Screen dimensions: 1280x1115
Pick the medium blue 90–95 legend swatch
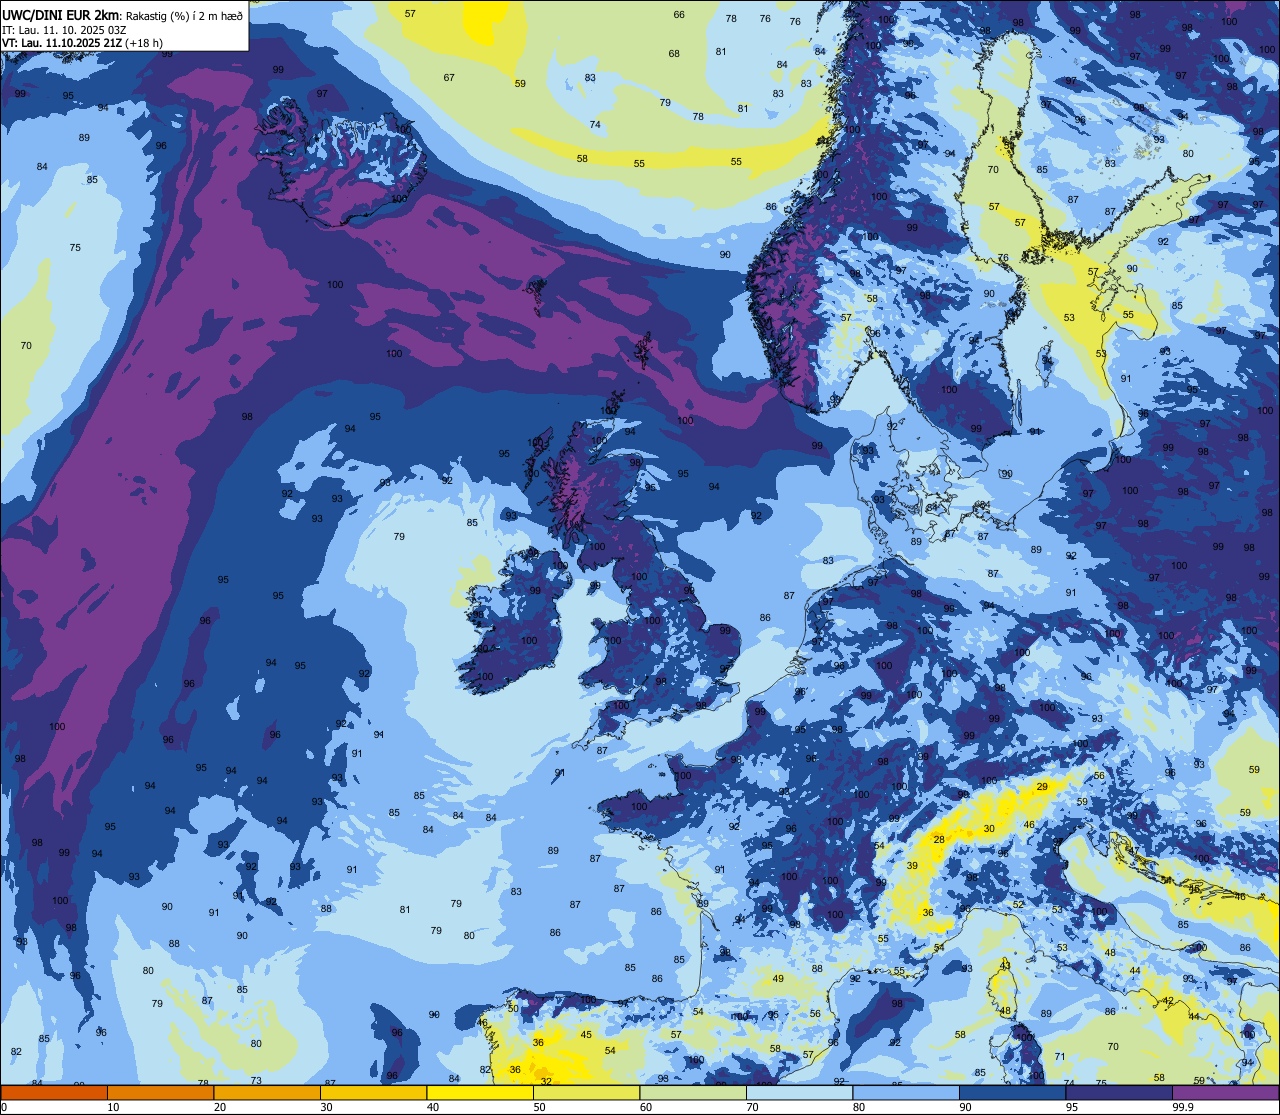pos(1012,1093)
